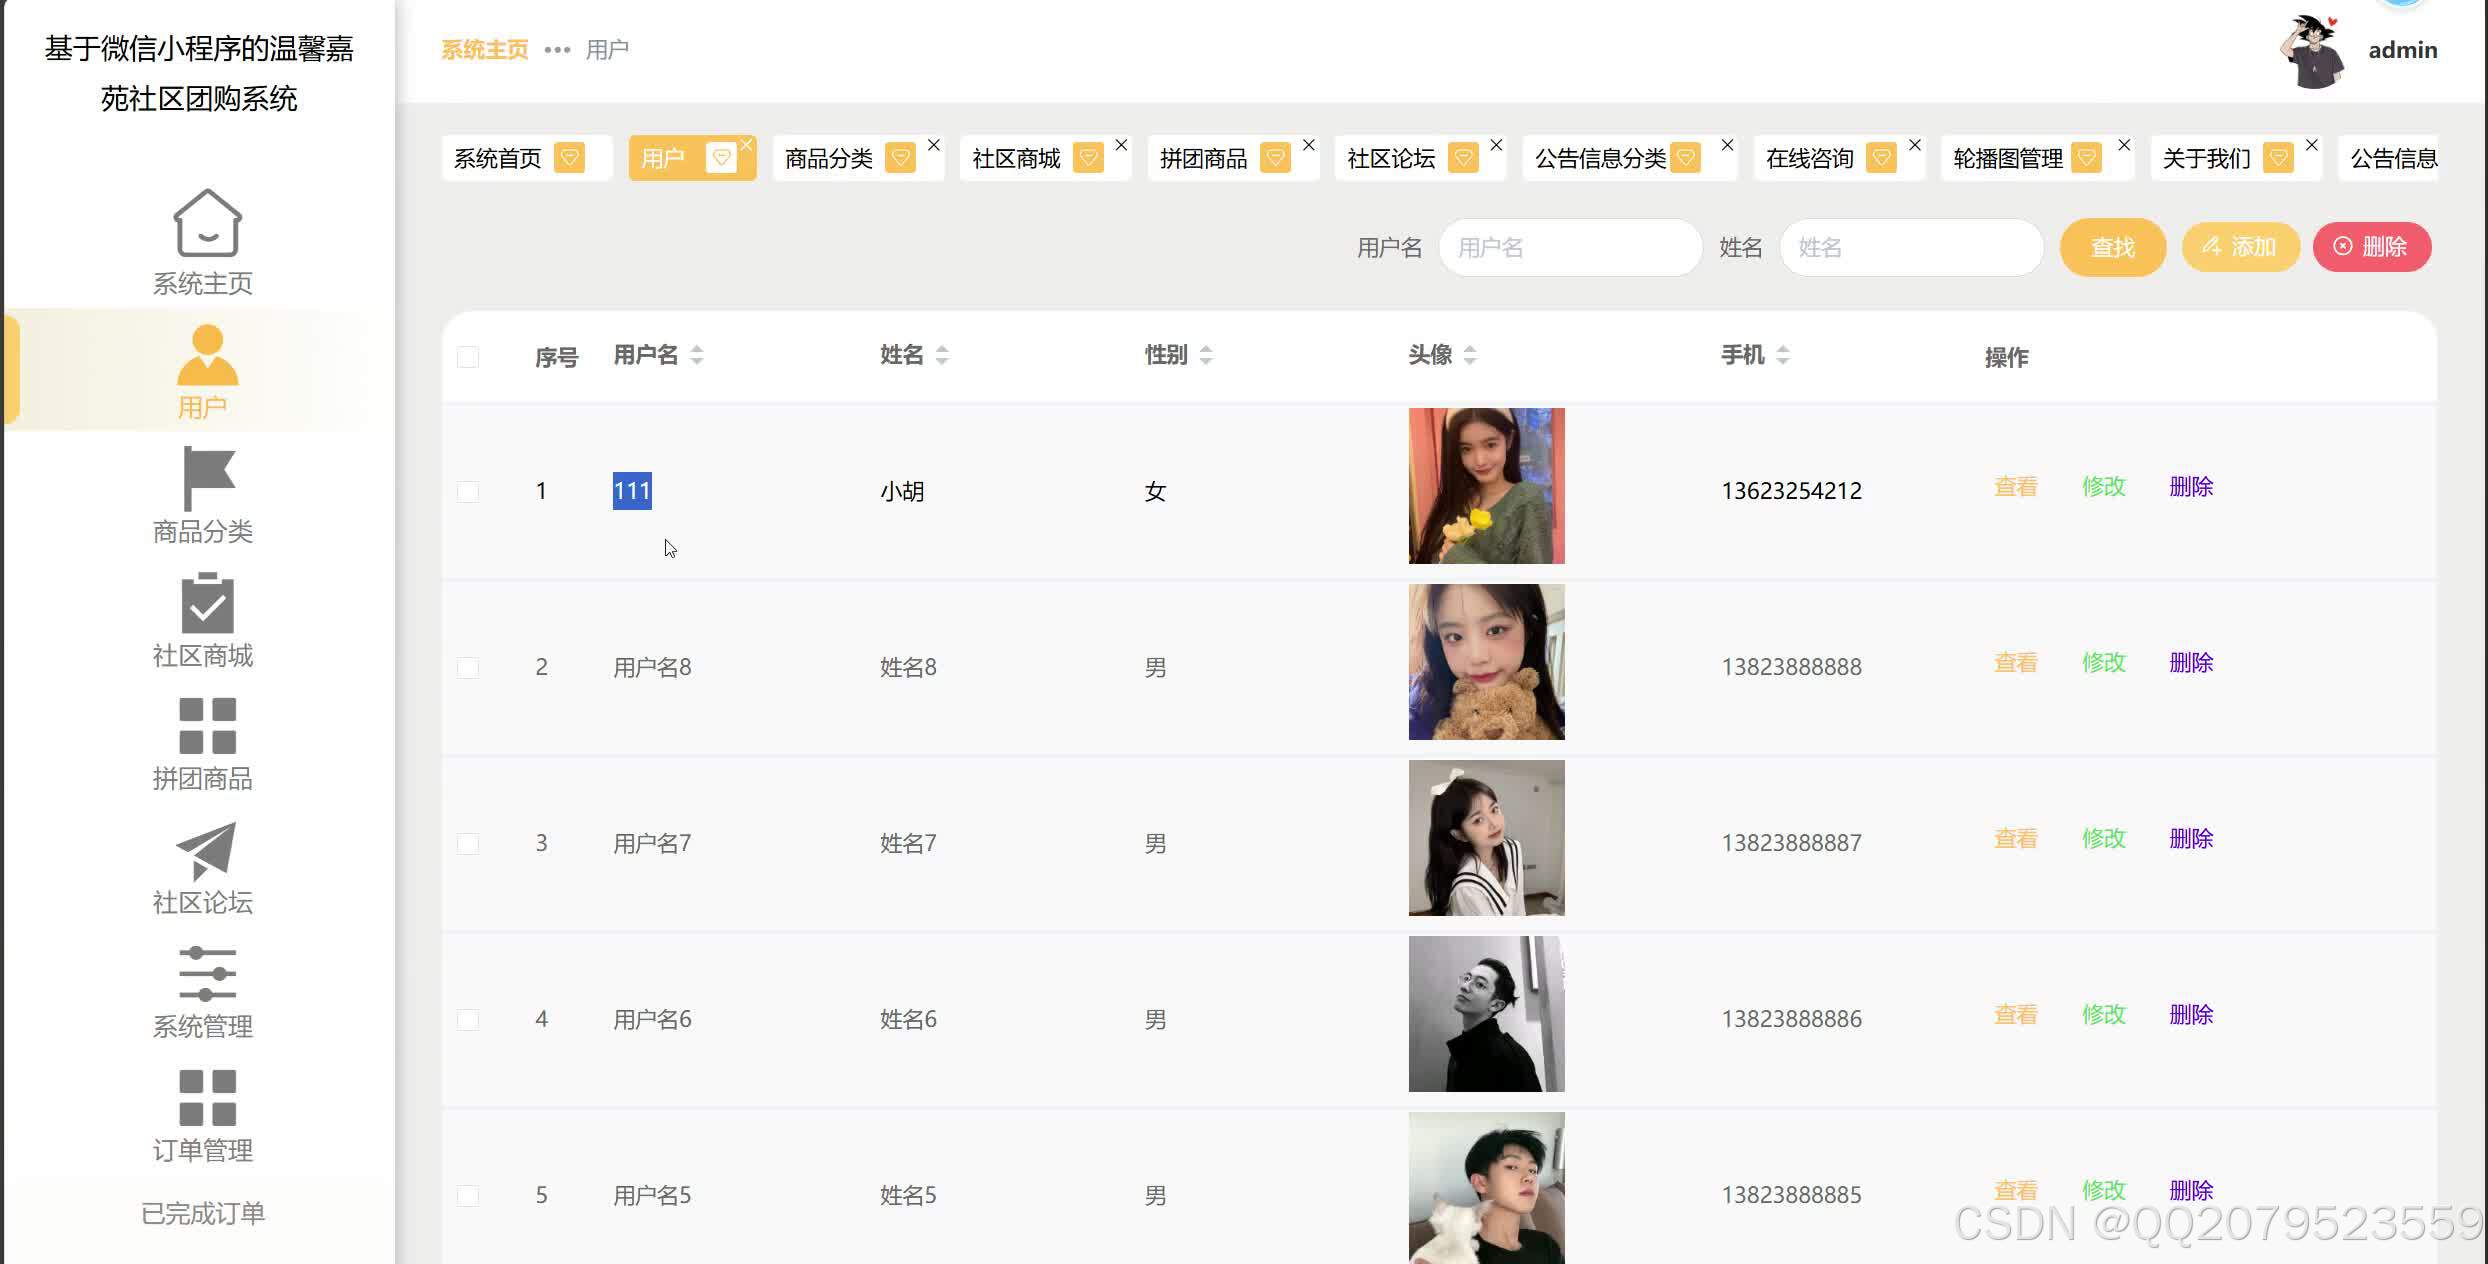The height and width of the screenshot is (1264, 2488).
Task: Click the admin avatar image
Action: click(x=2313, y=51)
